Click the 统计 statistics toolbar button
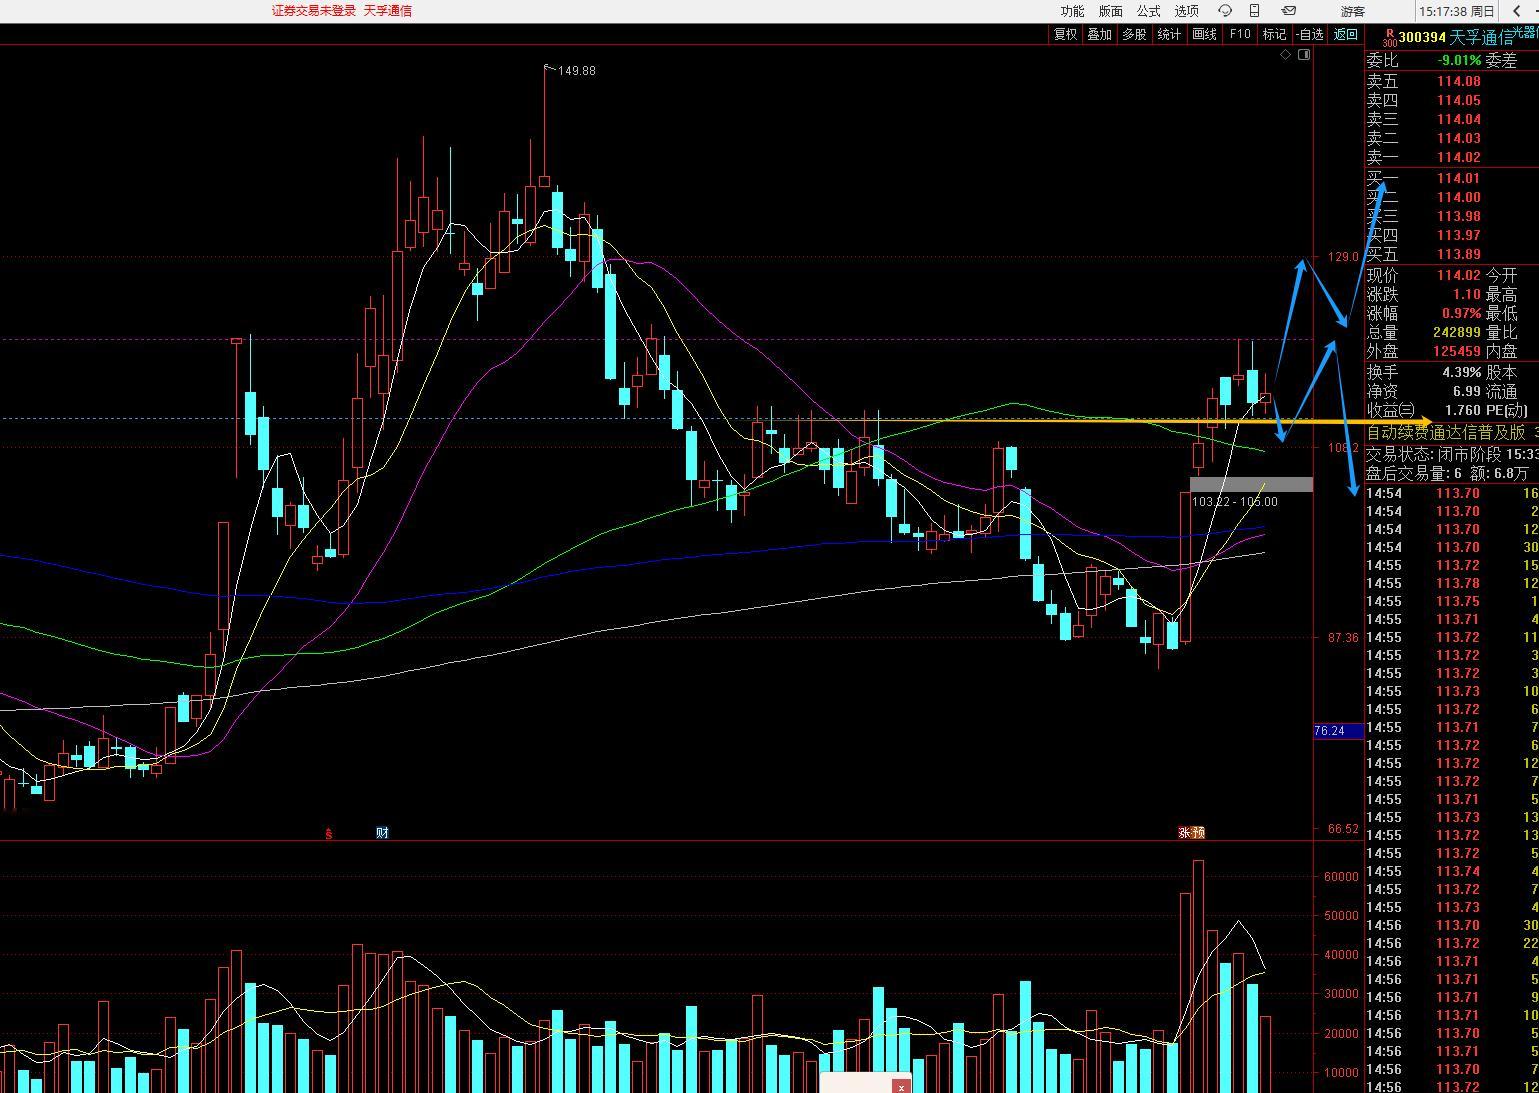Screen dimensions: 1539x1093 point(1169,34)
